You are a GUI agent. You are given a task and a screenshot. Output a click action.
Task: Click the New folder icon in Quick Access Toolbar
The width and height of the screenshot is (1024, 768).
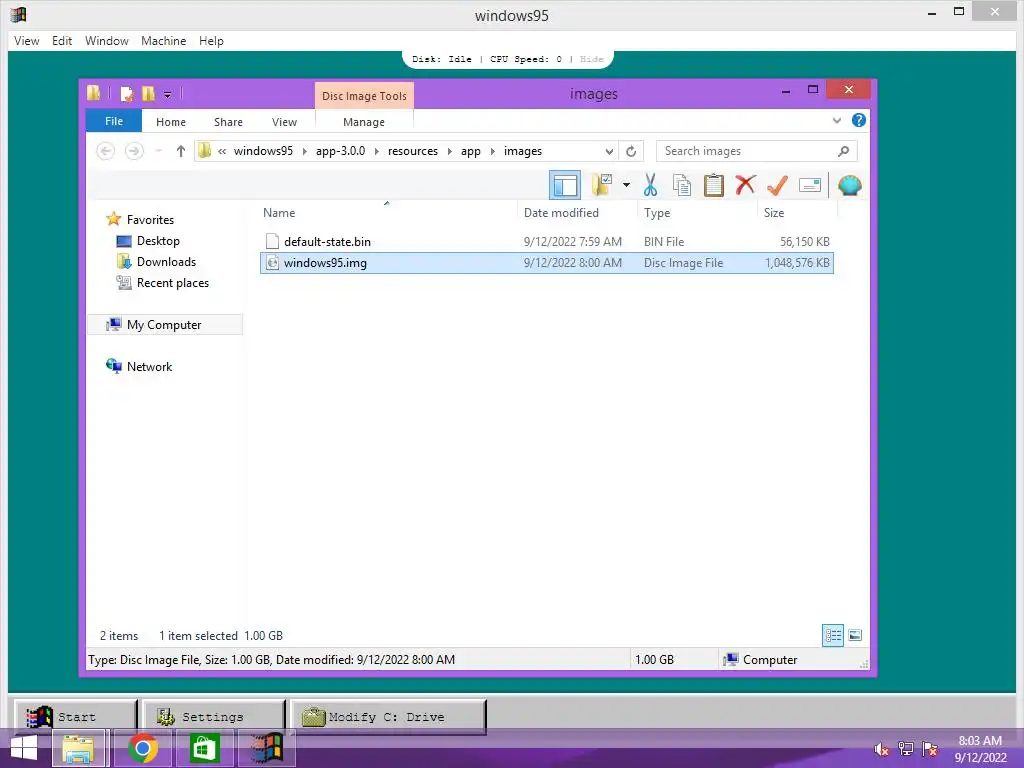[x=148, y=94]
